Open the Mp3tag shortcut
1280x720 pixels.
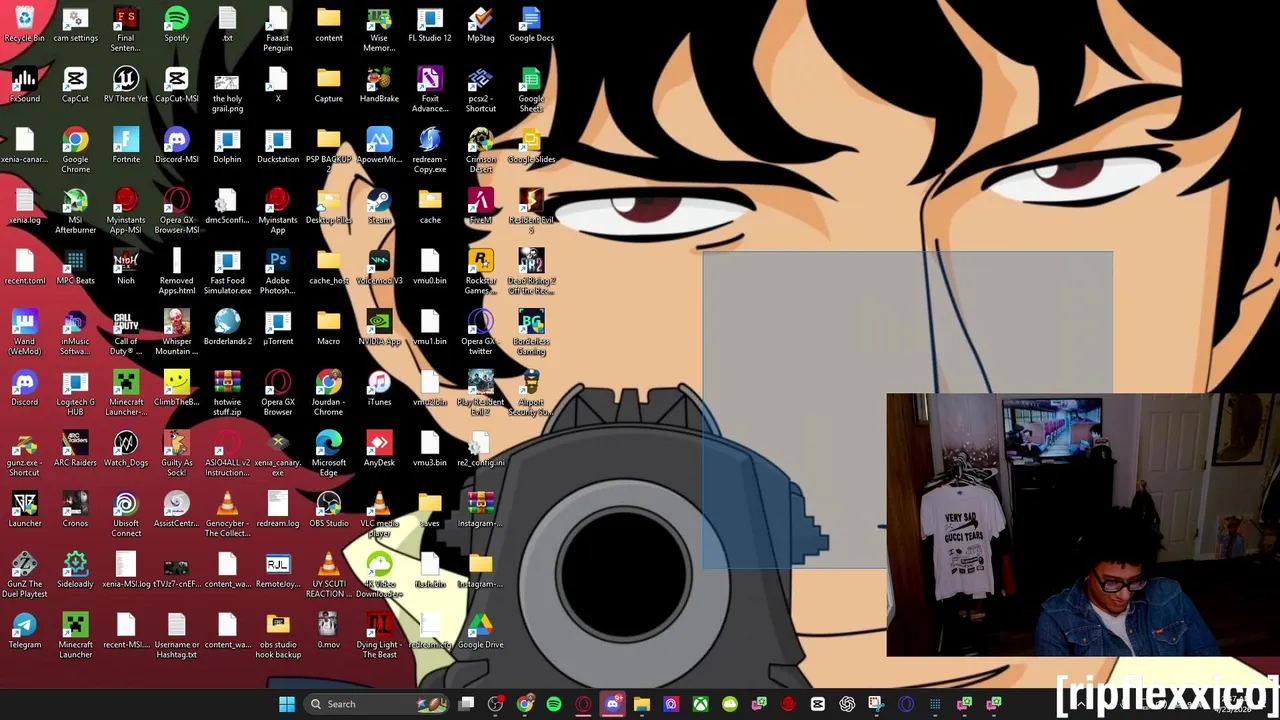pyautogui.click(x=480, y=25)
